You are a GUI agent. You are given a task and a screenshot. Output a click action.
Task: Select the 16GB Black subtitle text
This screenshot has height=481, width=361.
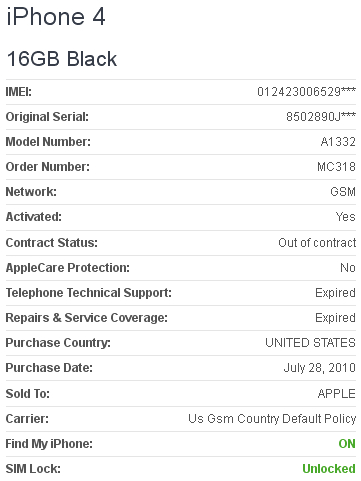(x=62, y=59)
